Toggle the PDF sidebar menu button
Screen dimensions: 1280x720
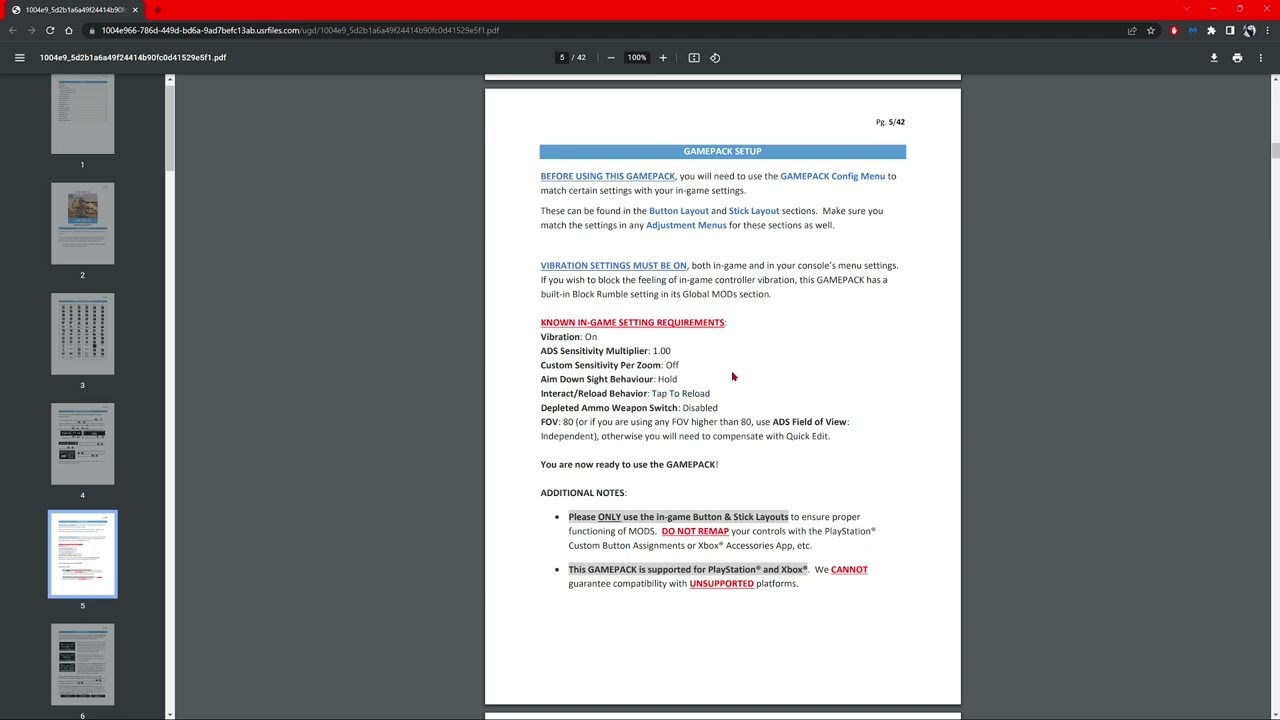[19, 58]
